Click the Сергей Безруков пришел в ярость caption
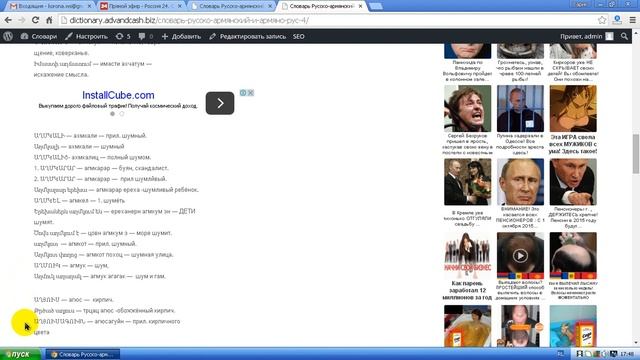Image resolution: width=640 pixels, height=360 pixels. [x=468, y=144]
